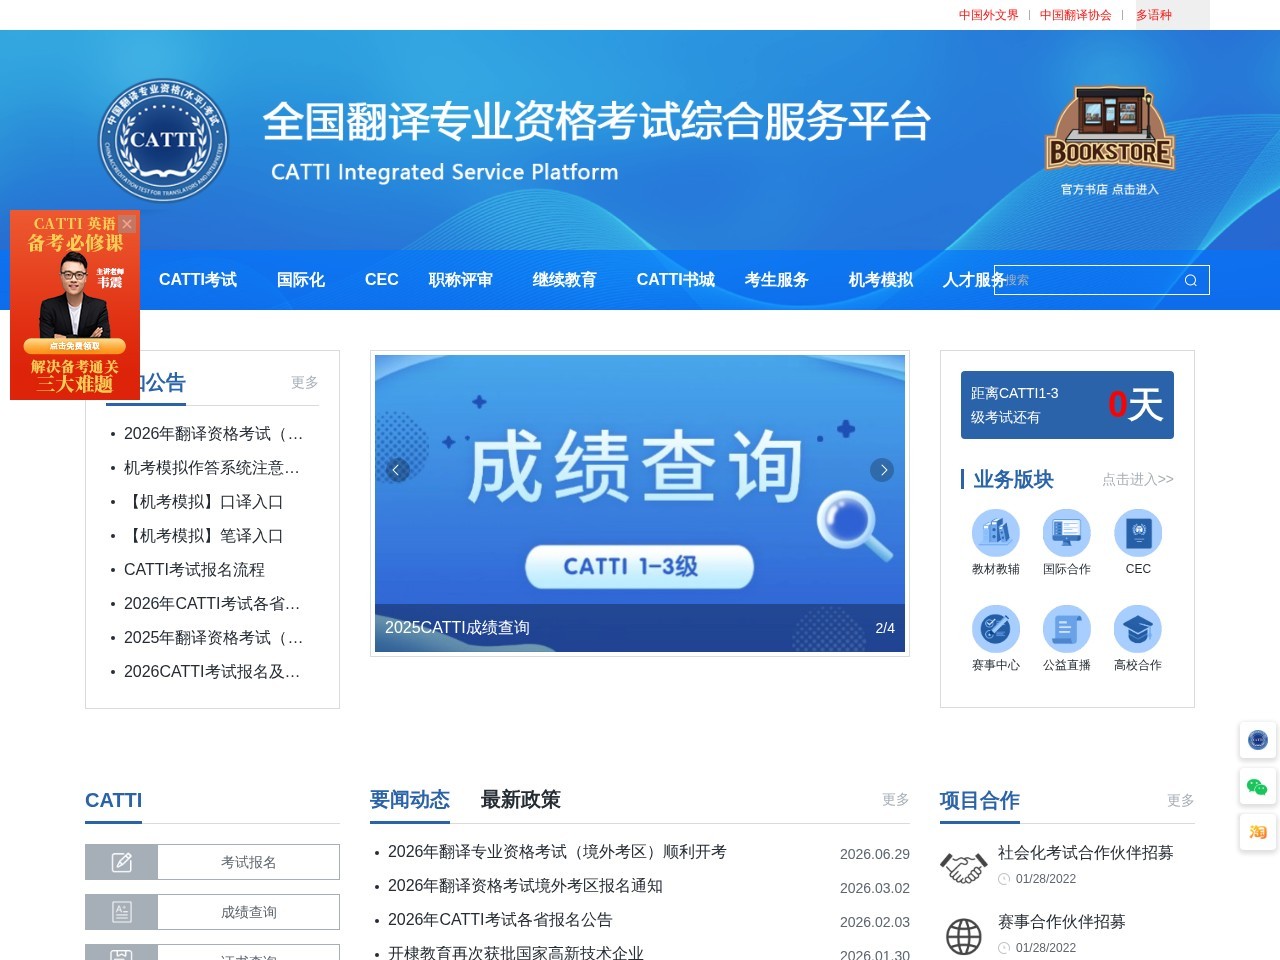This screenshot has height=960, width=1280.
Task: Open 【机考模拟】口译入口 announcement
Action: point(204,502)
